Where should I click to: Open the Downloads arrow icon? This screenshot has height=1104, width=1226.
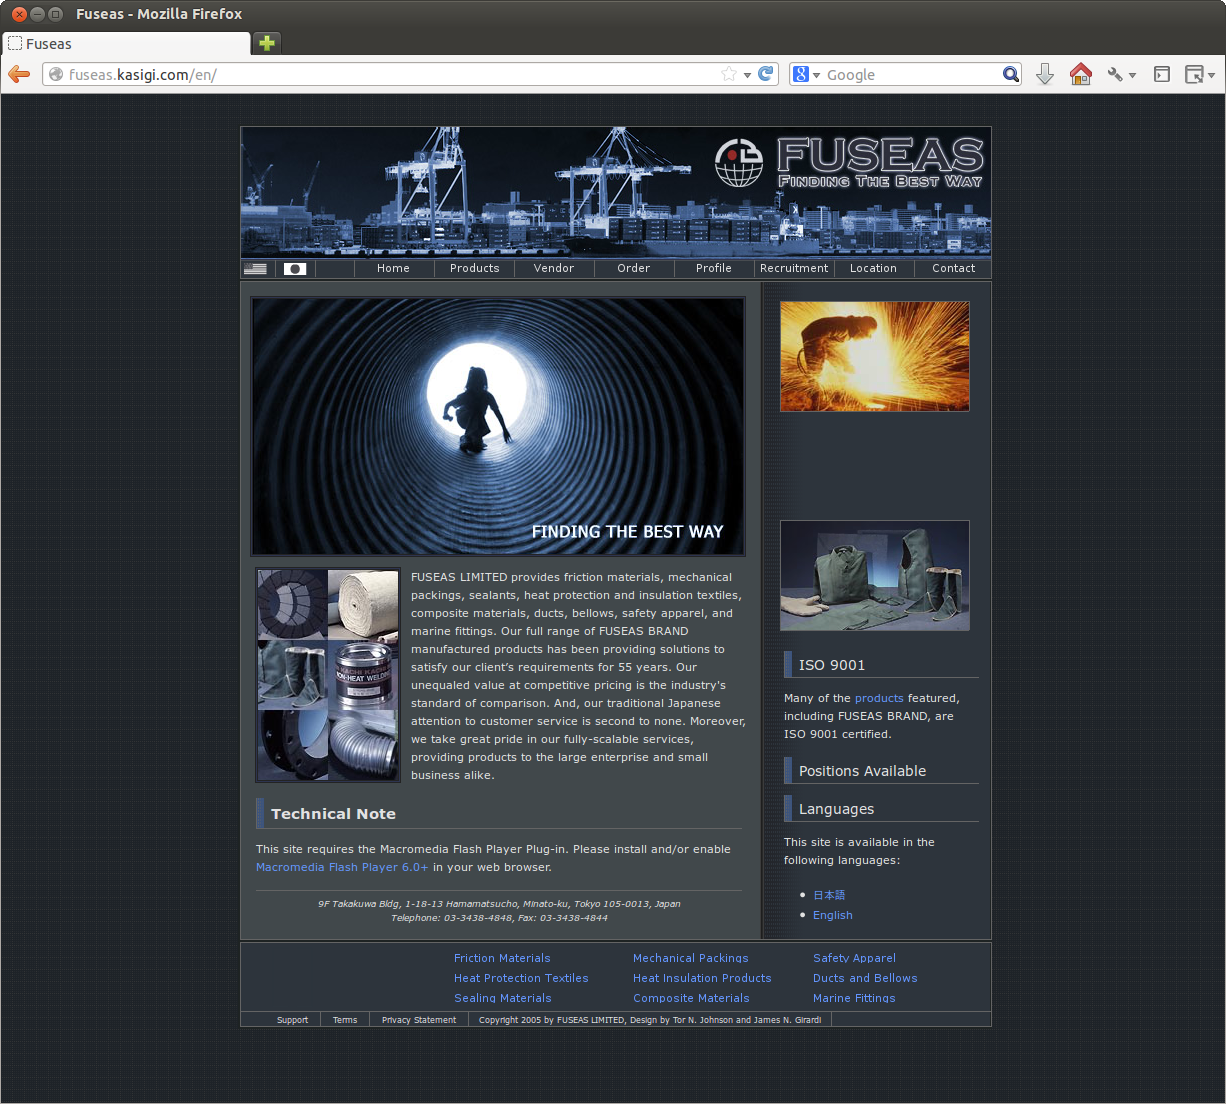[x=1045, y=74]
